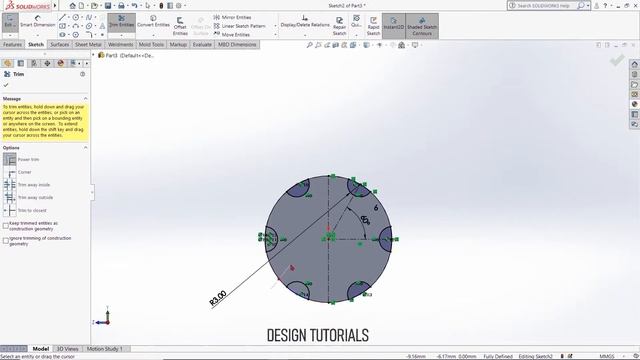Select the Corner trim option
This screenshot has width=640, height=360.
coord(10,172)
